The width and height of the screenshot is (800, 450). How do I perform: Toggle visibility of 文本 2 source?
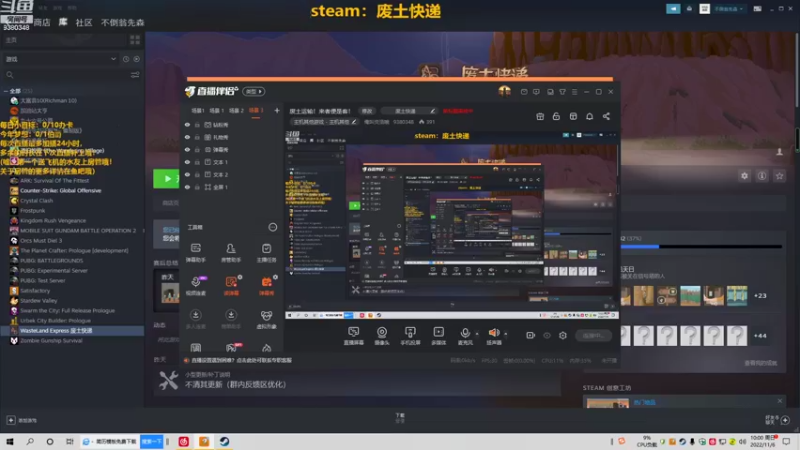coord(187,174)
